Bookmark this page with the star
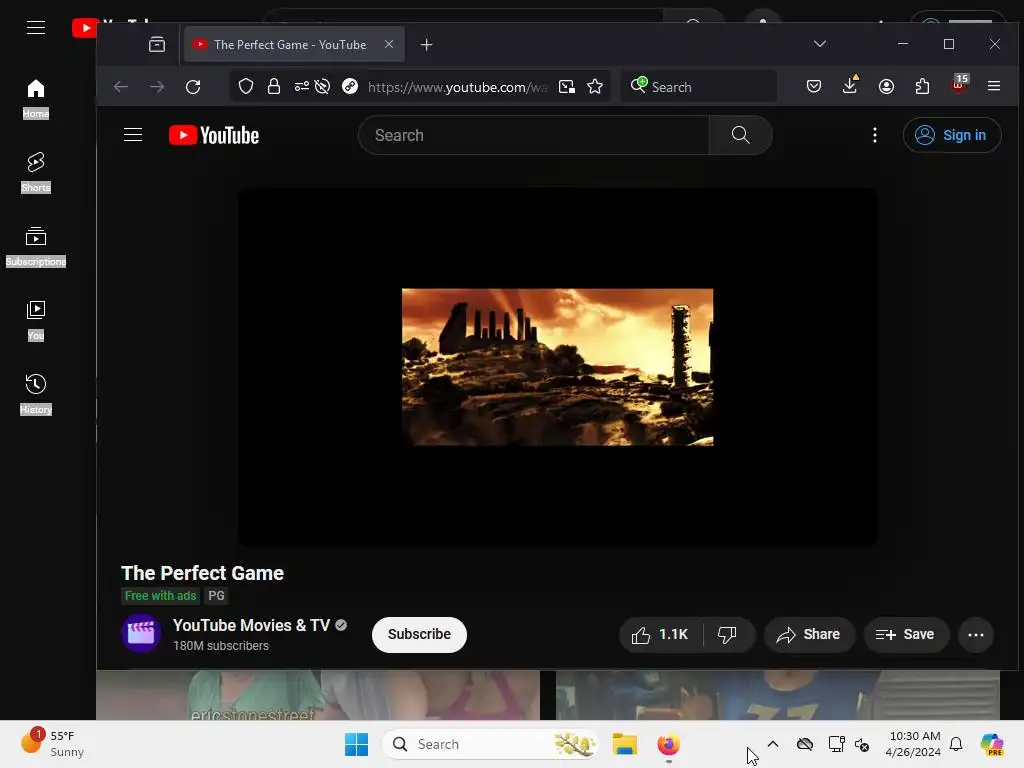 595,87
